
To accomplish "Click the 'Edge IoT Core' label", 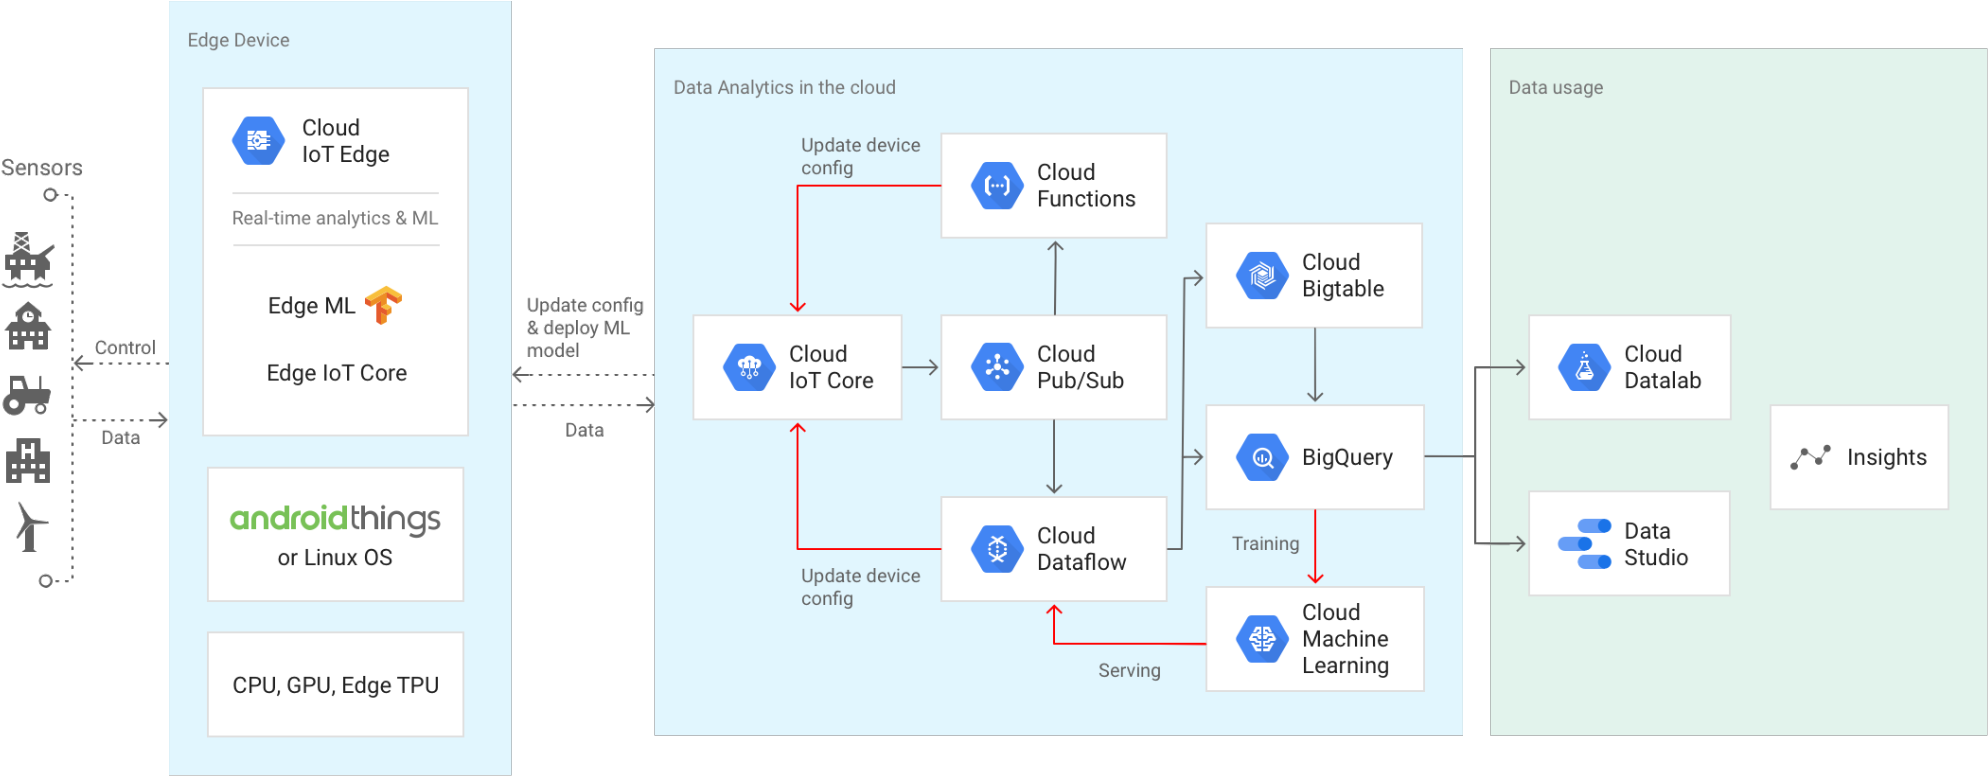I will tap(336, 373).
